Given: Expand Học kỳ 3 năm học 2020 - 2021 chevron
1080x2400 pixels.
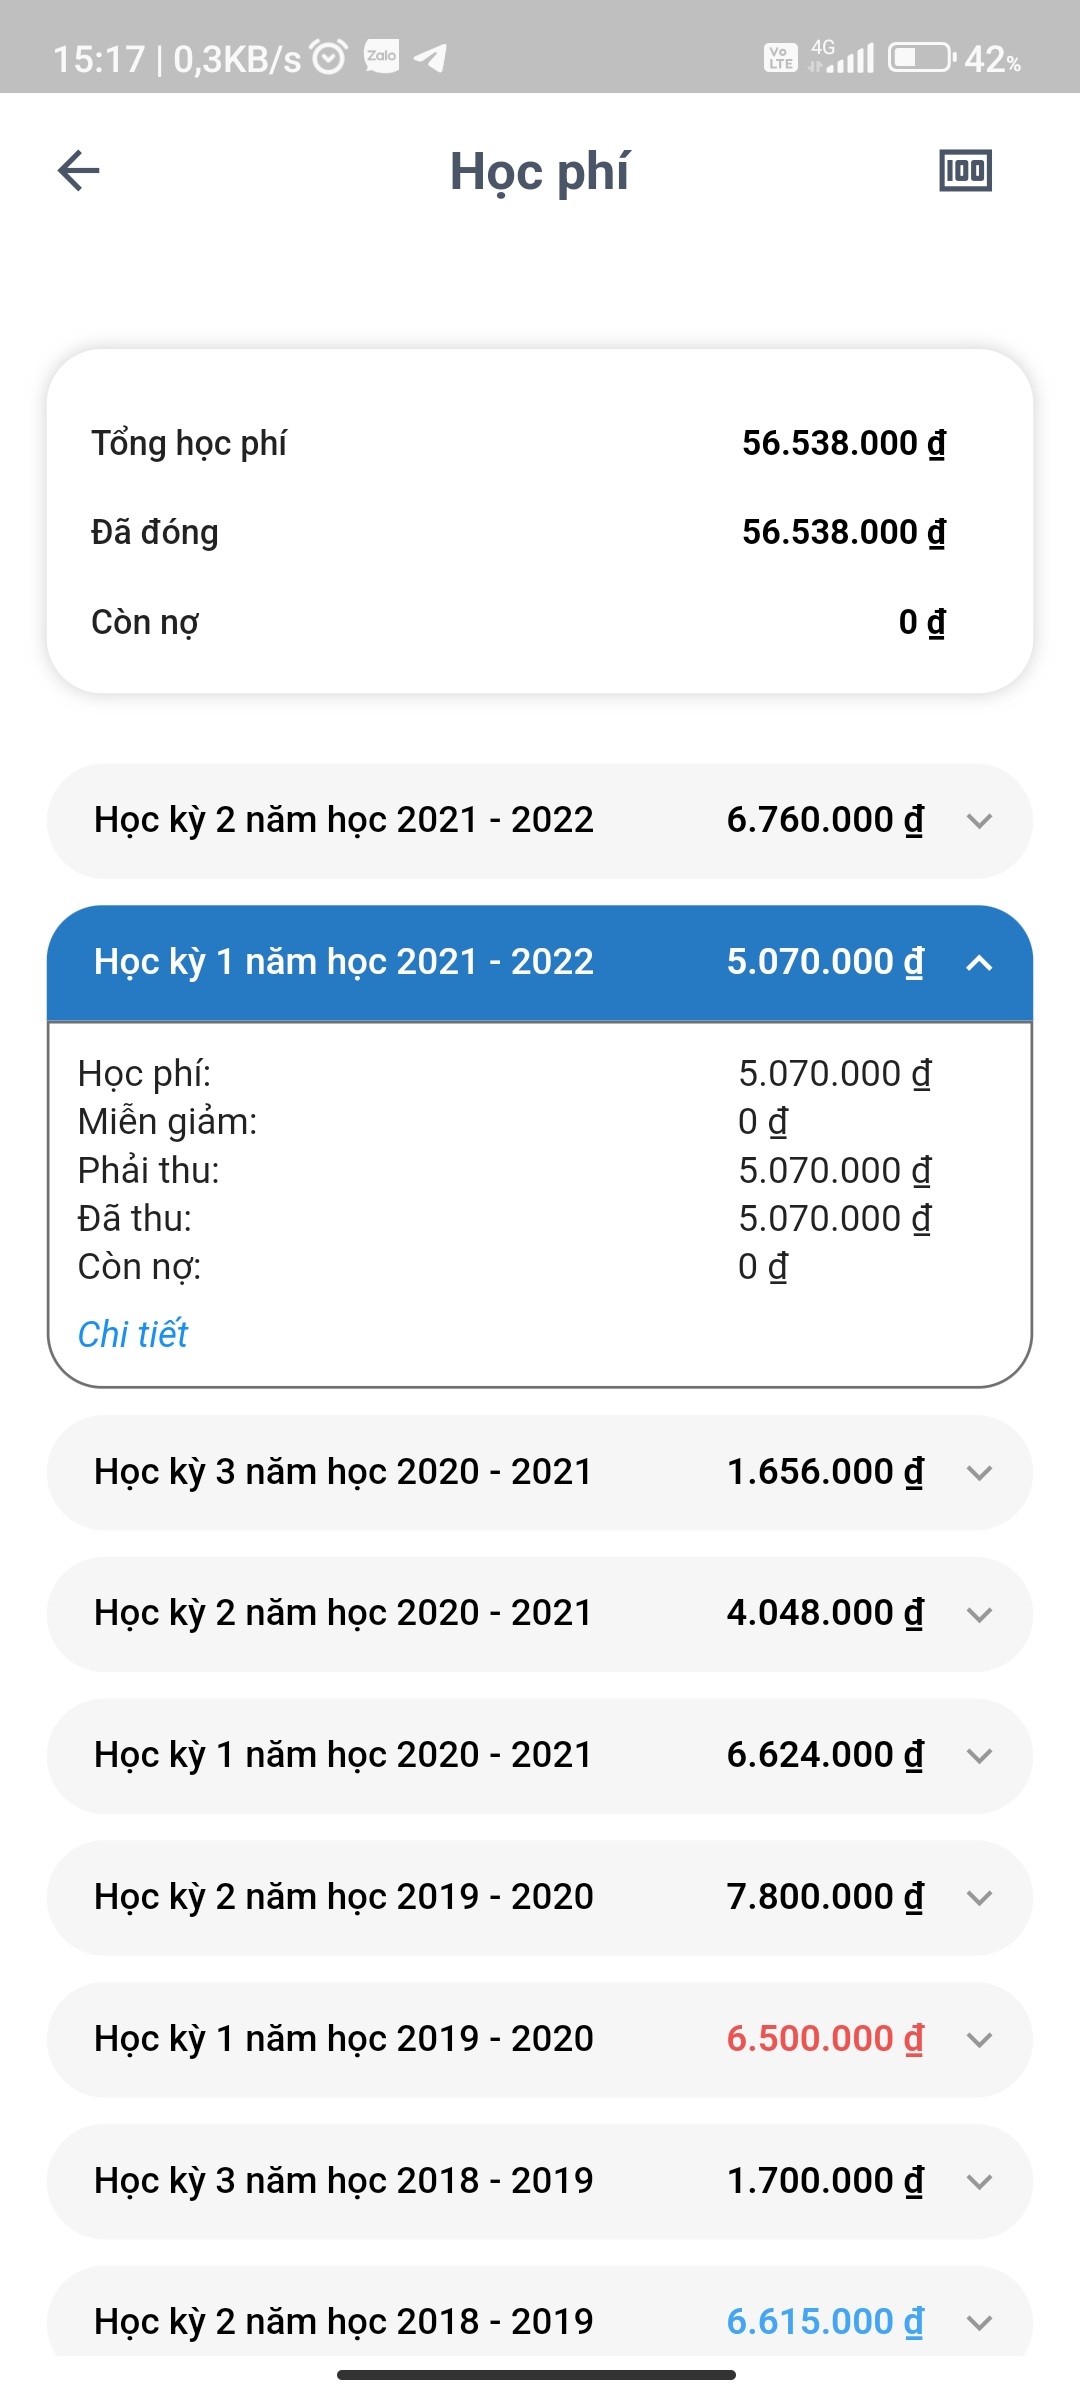Looking at the screenshot, I should point(979,1473).
